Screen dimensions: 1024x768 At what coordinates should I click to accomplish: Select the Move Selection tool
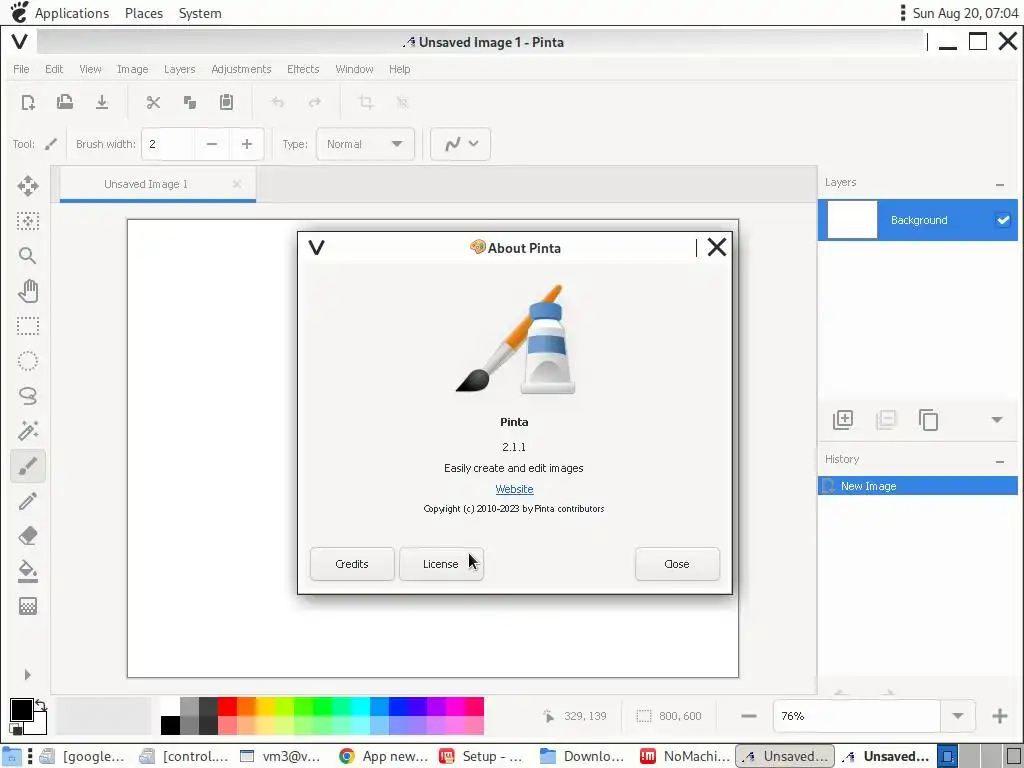tap(28, 221)
